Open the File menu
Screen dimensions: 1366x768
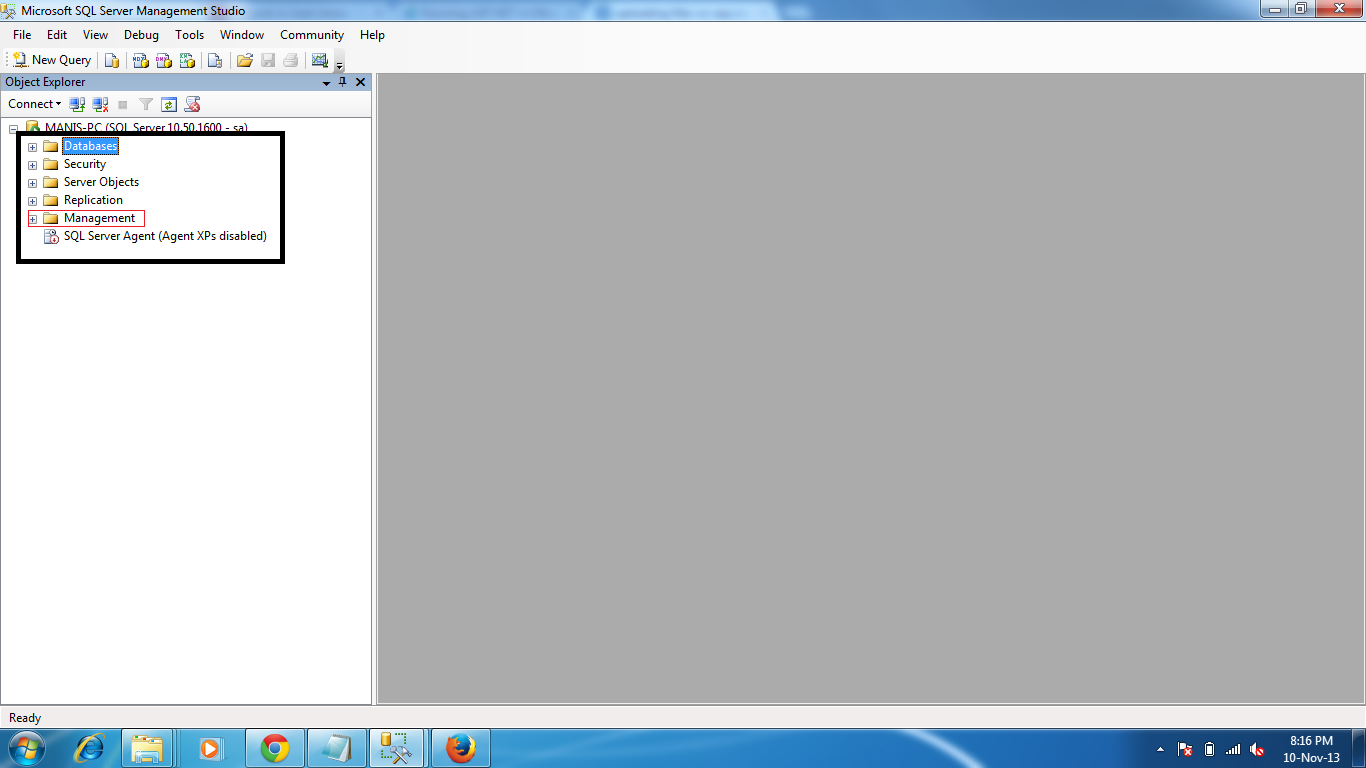[x=22, y=34]
